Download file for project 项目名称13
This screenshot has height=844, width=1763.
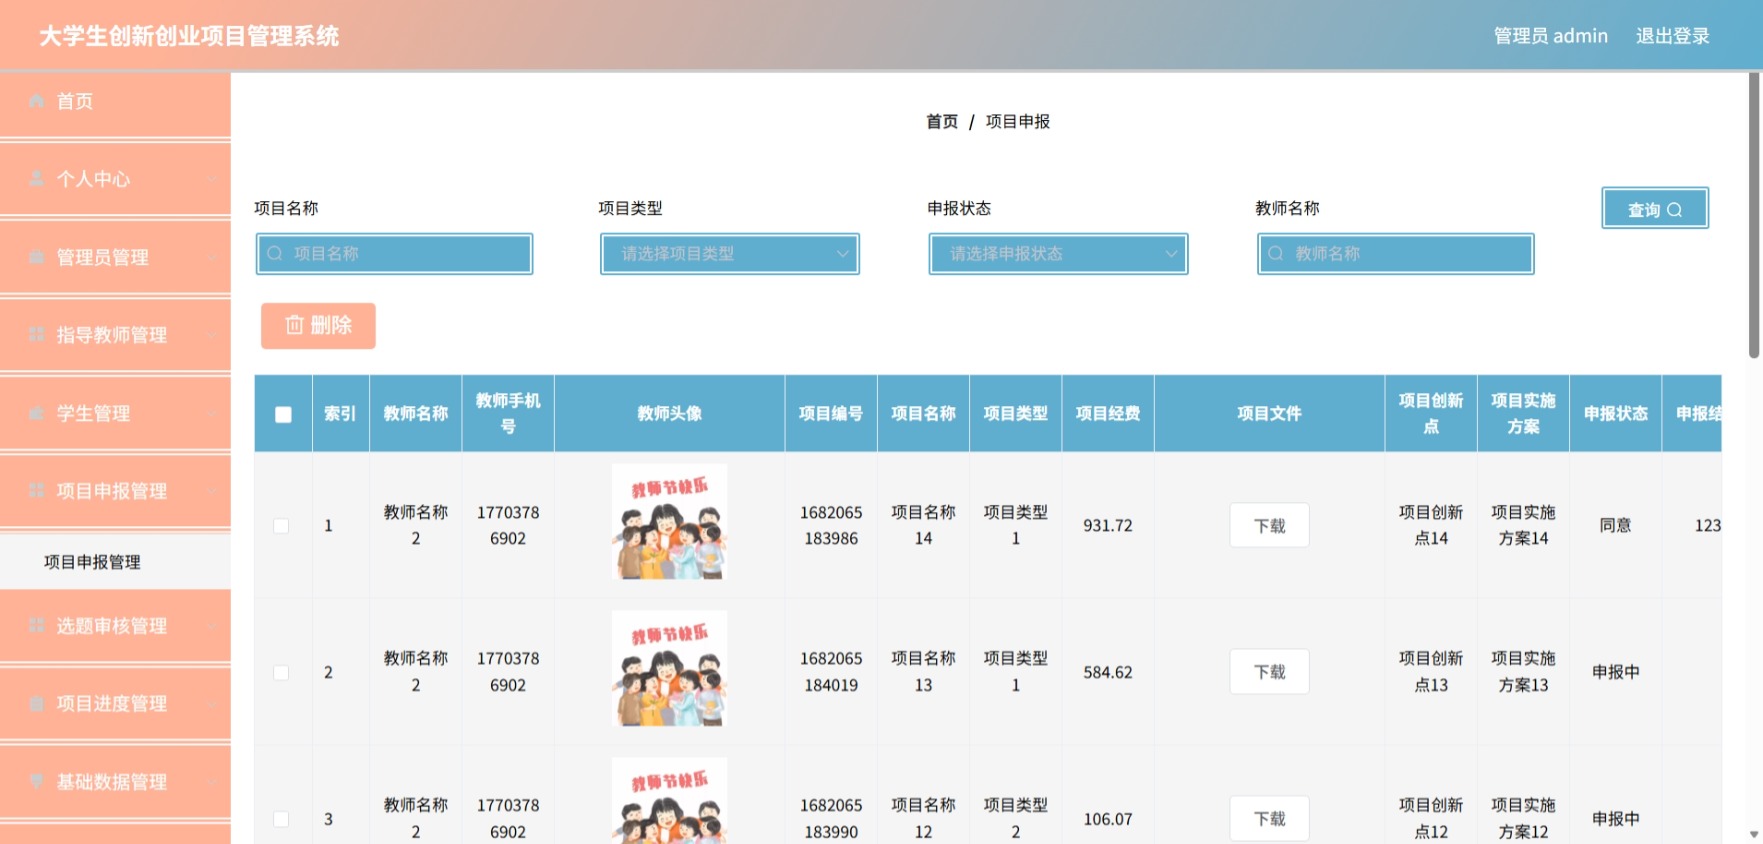(1269, 672)
